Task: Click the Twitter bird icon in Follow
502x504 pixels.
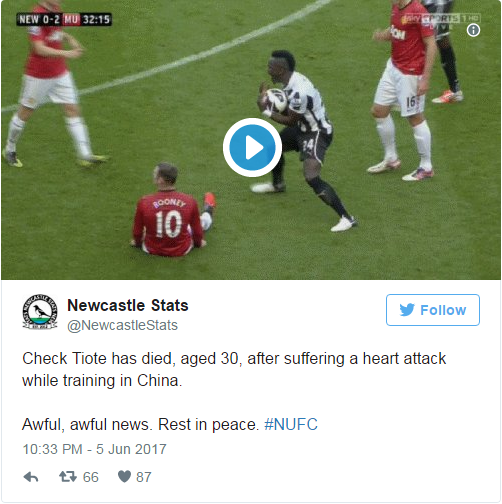Action: coord(407,310)
